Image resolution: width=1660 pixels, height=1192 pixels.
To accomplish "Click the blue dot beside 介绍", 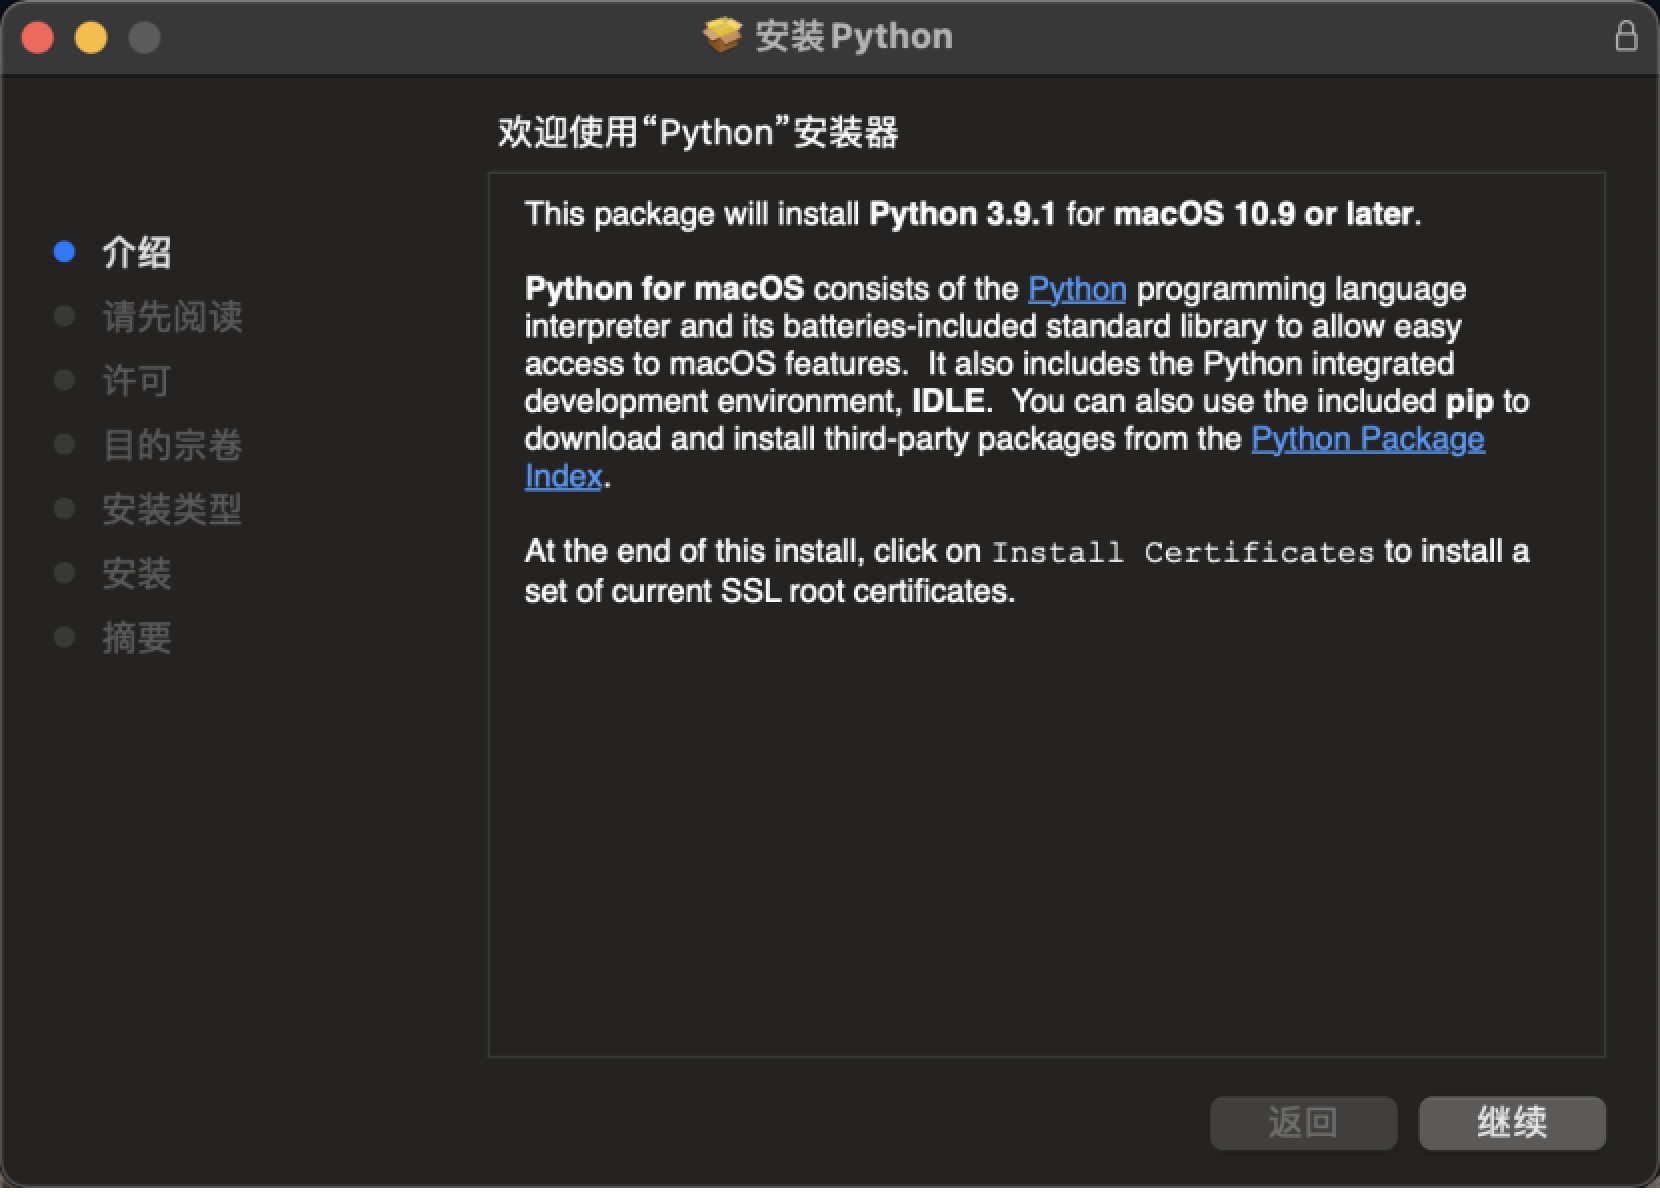I will click(65, 252).
